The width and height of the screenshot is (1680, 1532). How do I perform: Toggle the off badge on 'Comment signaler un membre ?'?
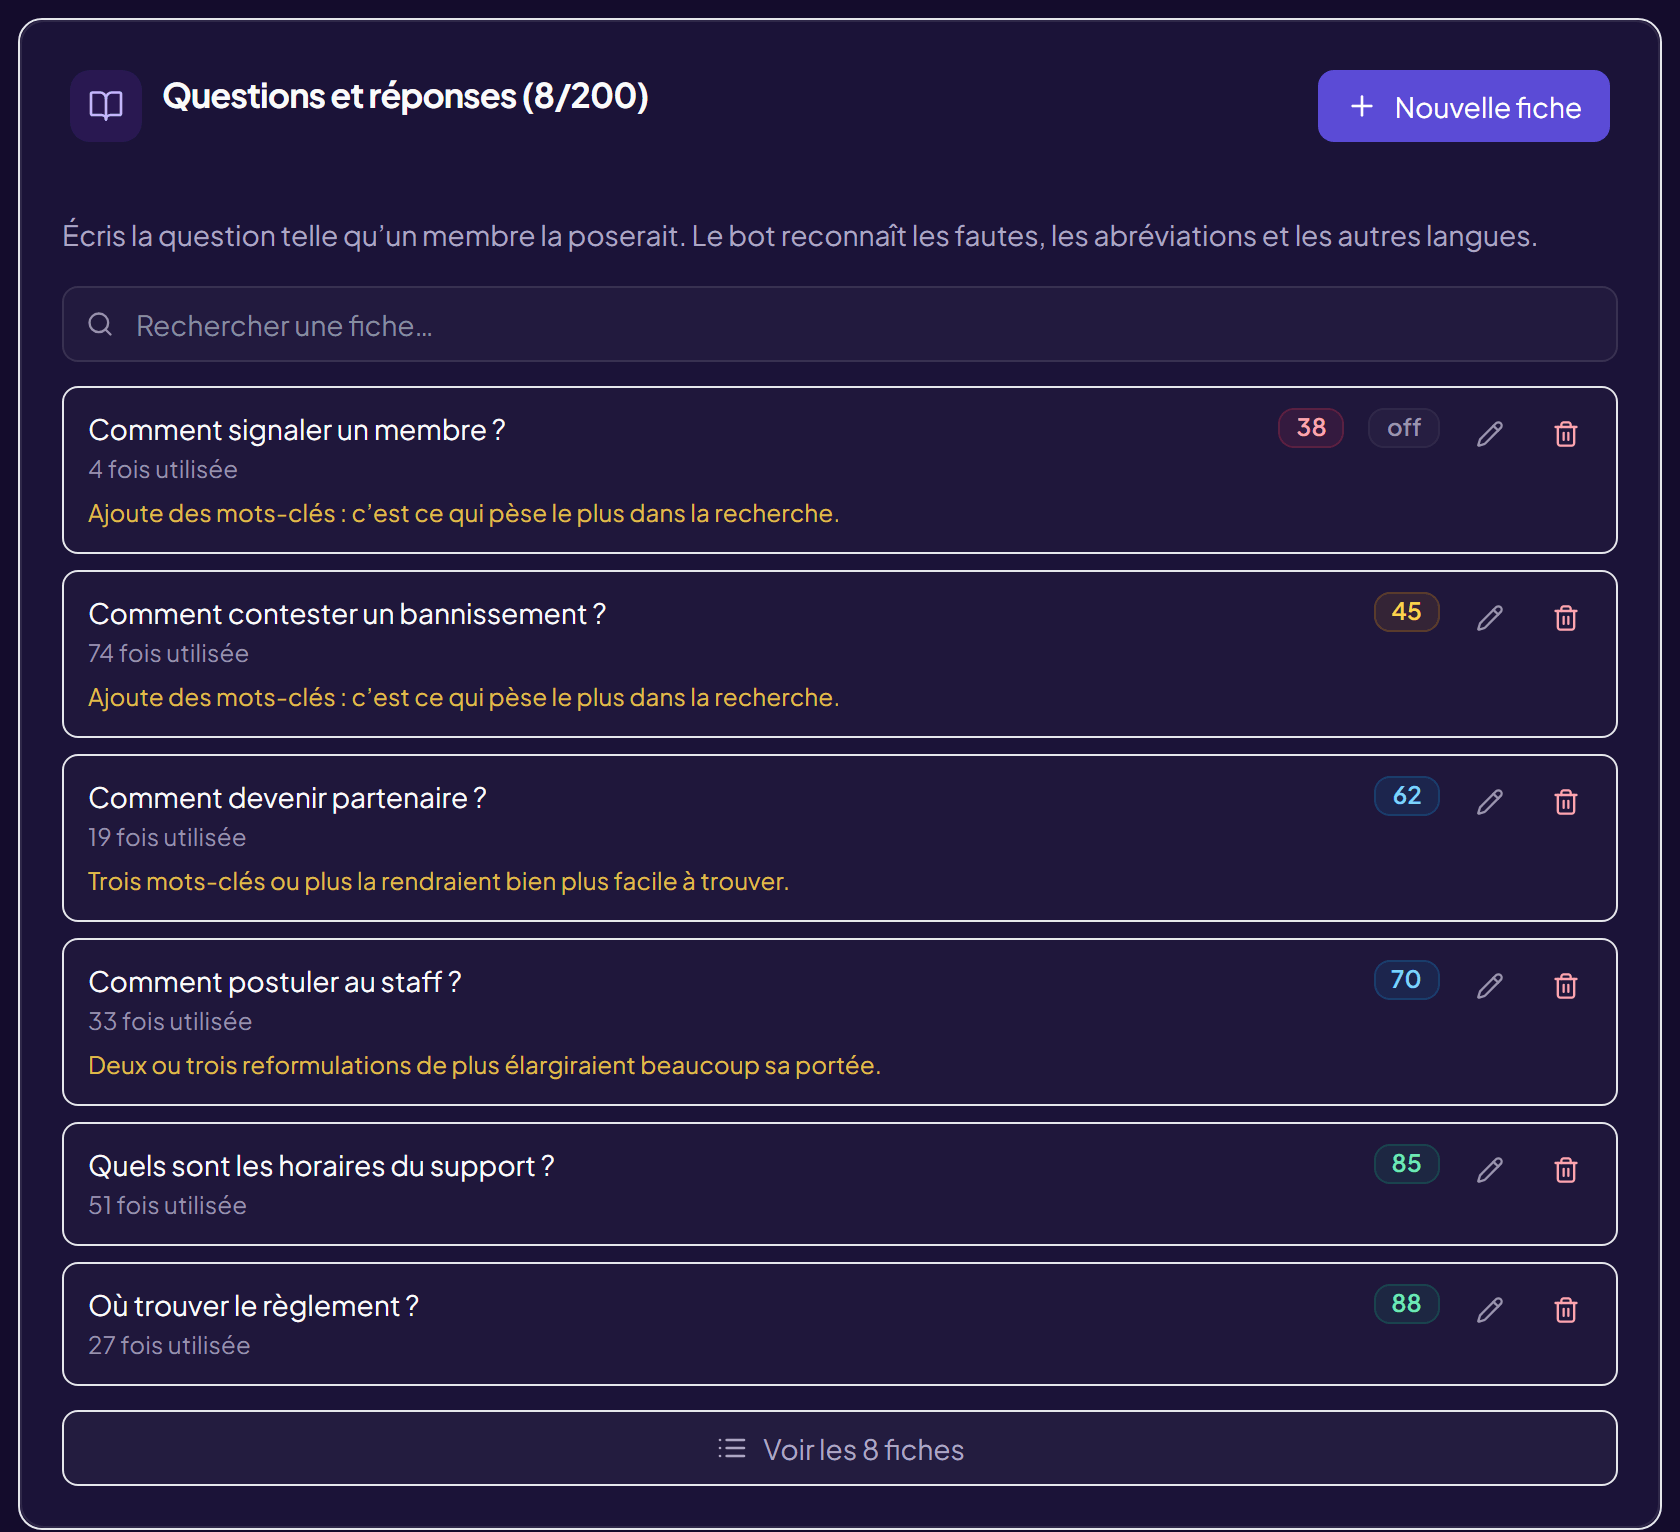(1404, 428)
